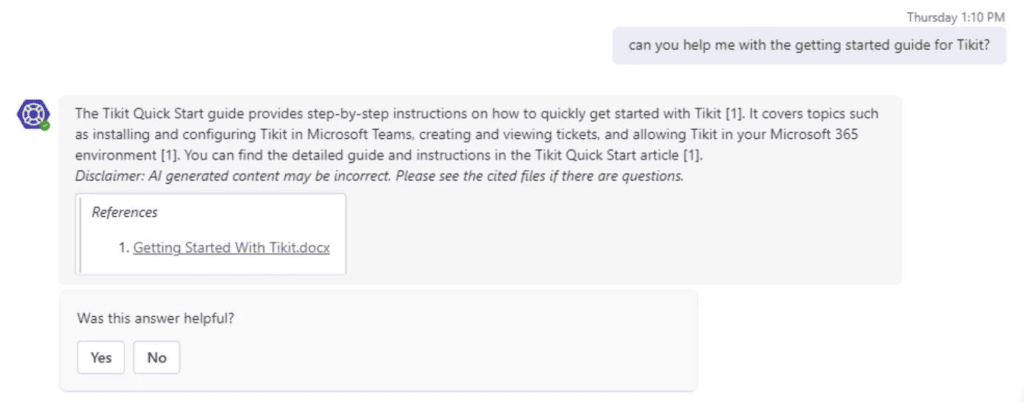Select the user's getting started guide message bubble
Screen dimensions: 1024x403
[809, 45]
